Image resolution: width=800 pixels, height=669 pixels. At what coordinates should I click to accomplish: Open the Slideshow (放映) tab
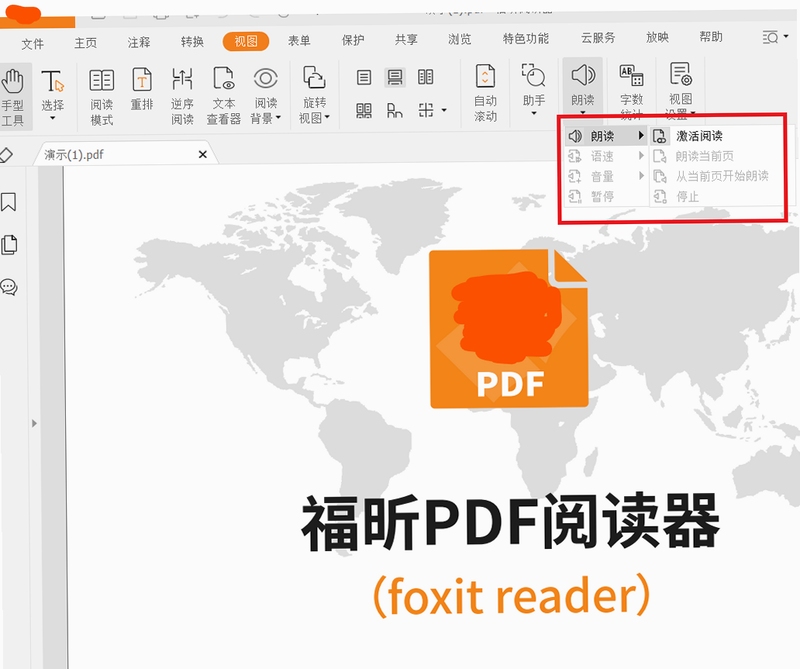point(657,37)
